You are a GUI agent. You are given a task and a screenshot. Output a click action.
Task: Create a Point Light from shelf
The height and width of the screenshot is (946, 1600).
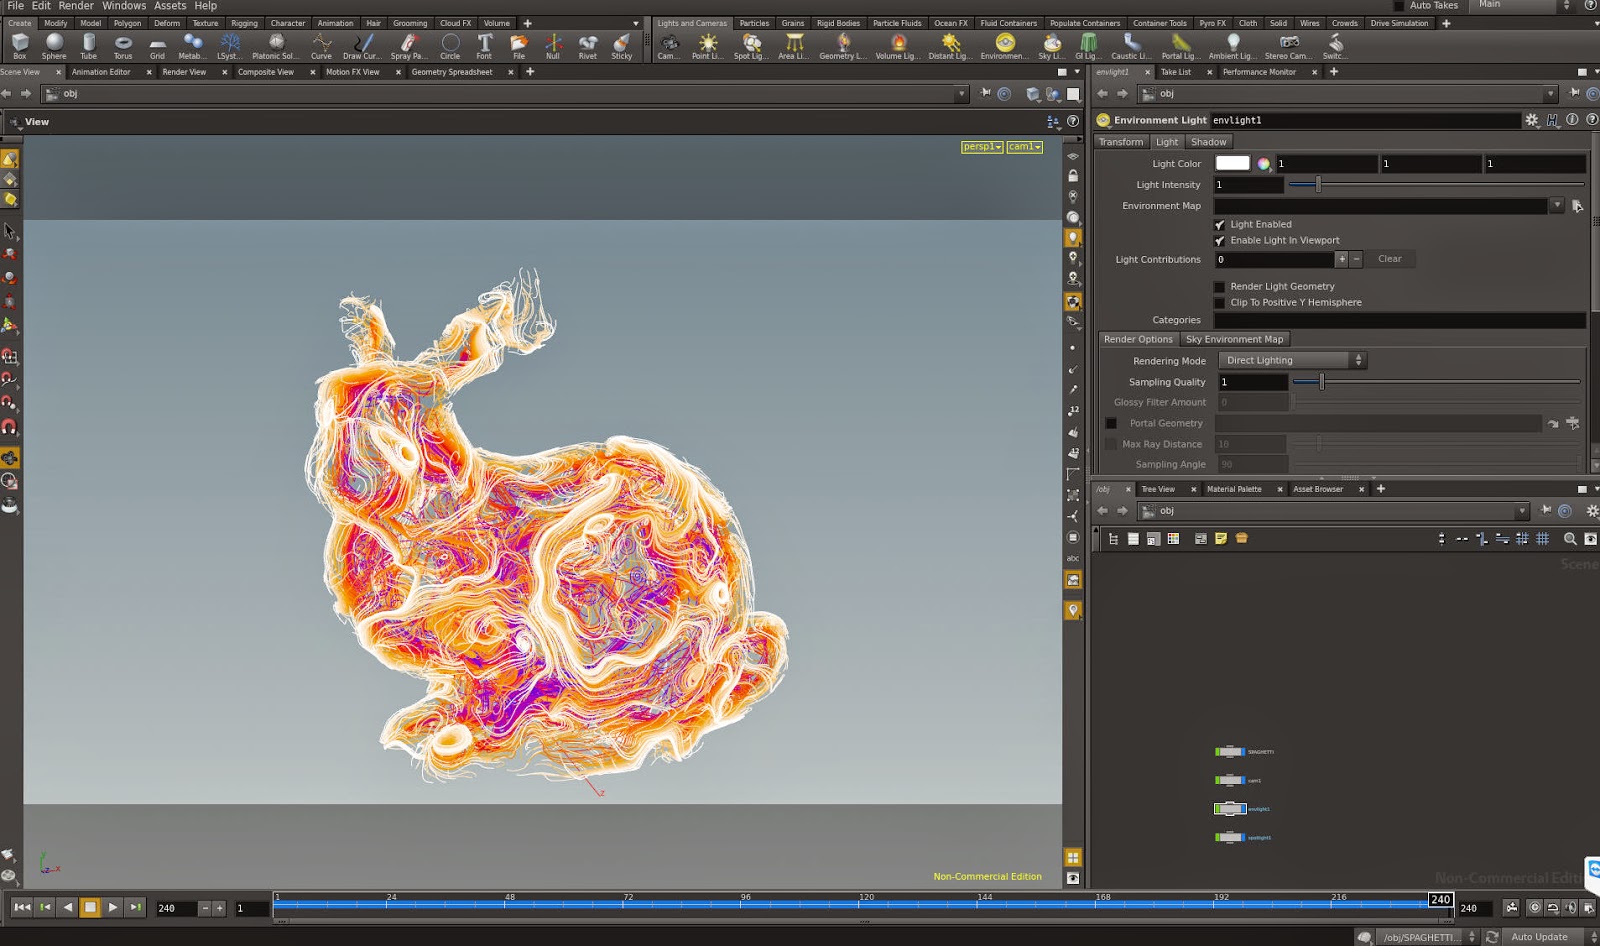pyautogui.click(x=707, y=44)
